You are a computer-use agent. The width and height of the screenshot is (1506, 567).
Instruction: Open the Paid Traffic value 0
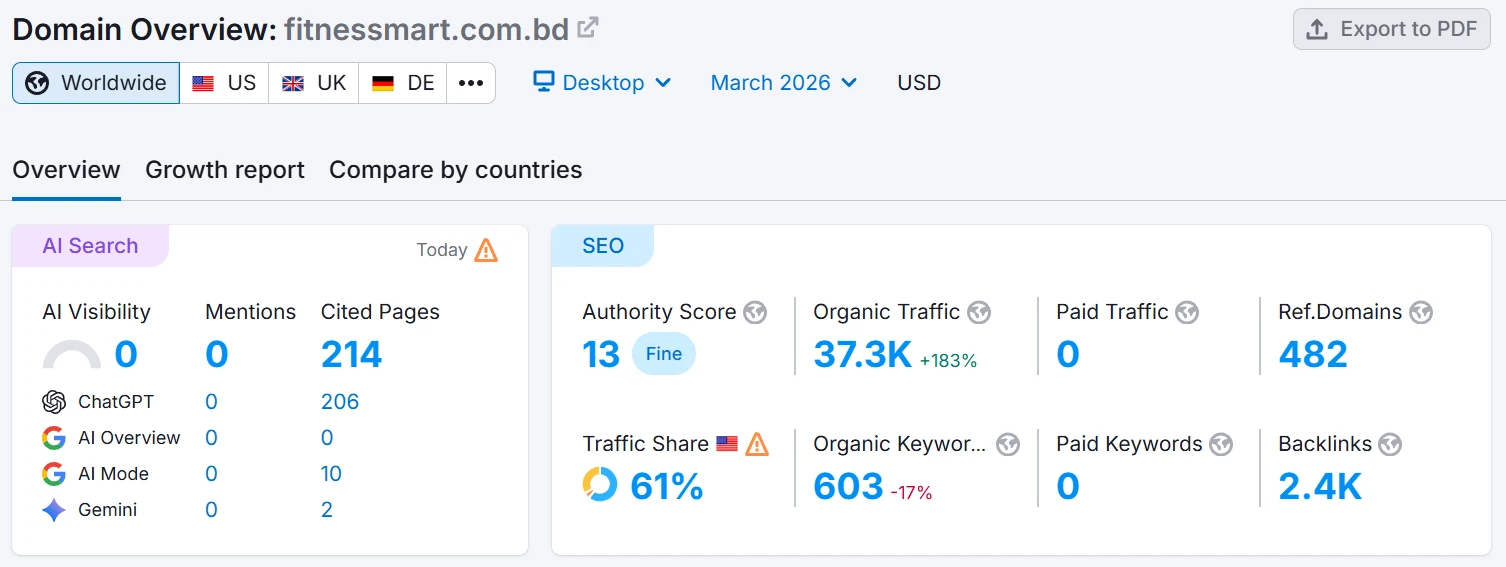(1068, 355)
